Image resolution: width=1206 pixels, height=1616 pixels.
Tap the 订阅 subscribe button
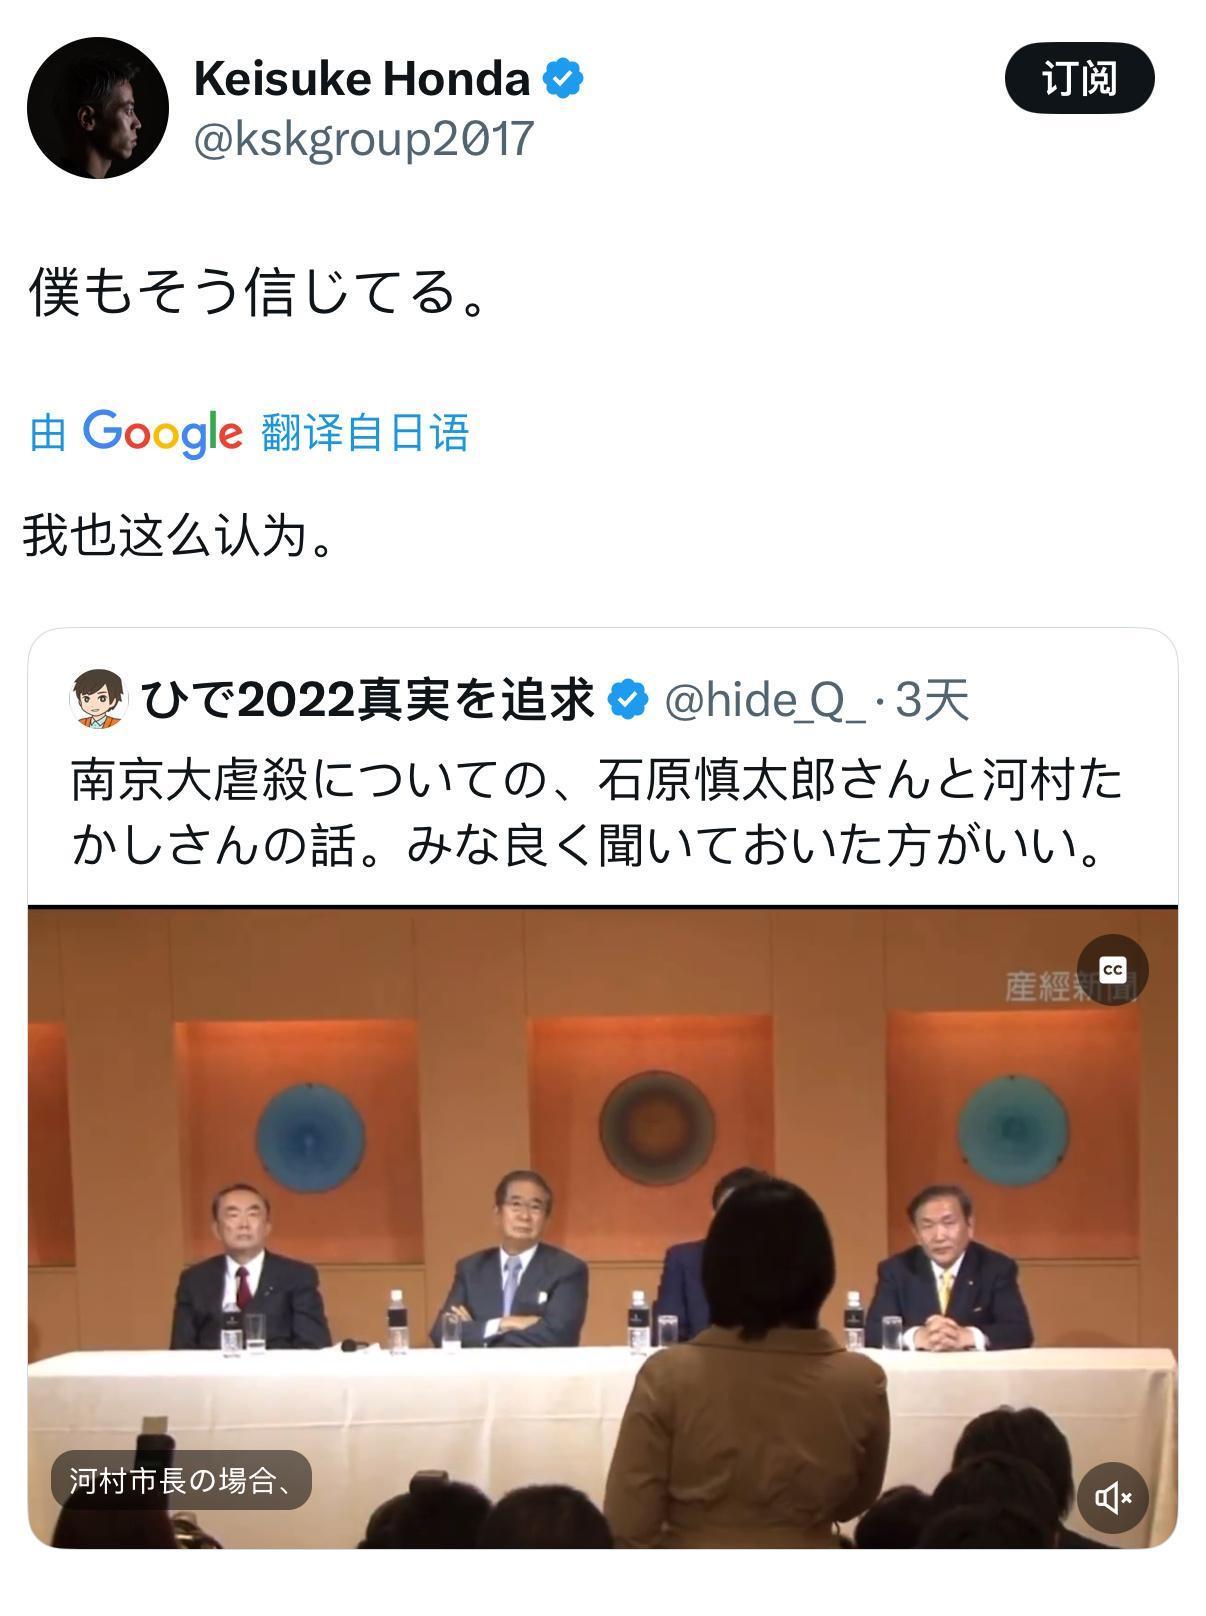1079,78
